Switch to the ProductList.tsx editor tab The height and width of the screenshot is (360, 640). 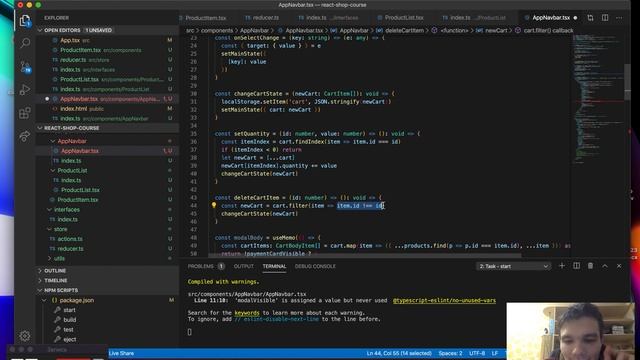pyautogui.click(x=404, y=18)
